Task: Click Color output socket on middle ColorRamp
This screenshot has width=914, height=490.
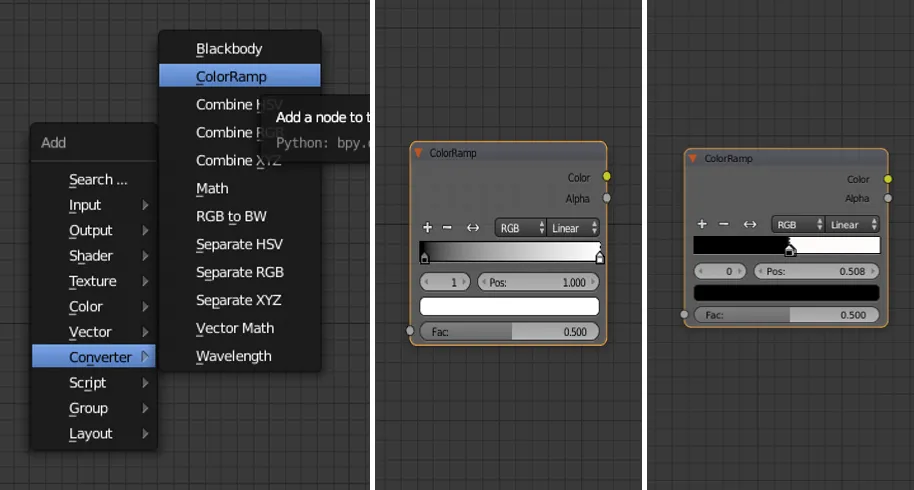Action: [607, 177]
